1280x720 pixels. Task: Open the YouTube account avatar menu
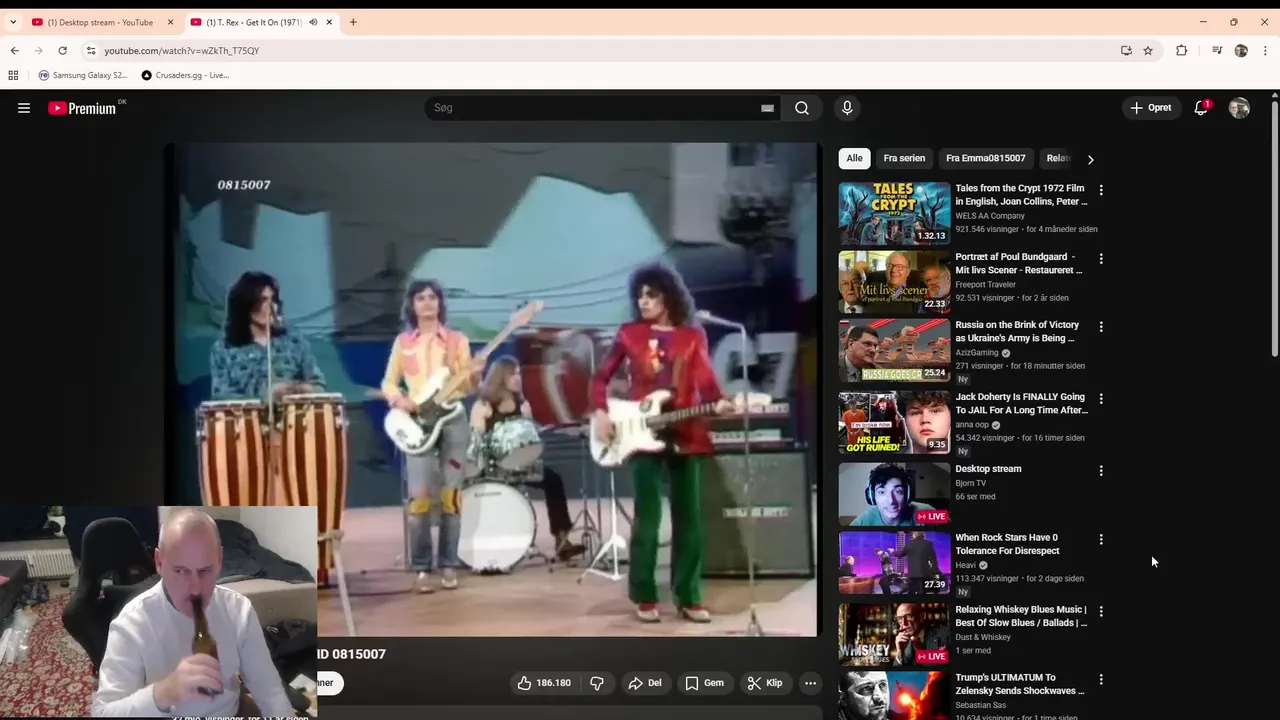[1239, 108]
